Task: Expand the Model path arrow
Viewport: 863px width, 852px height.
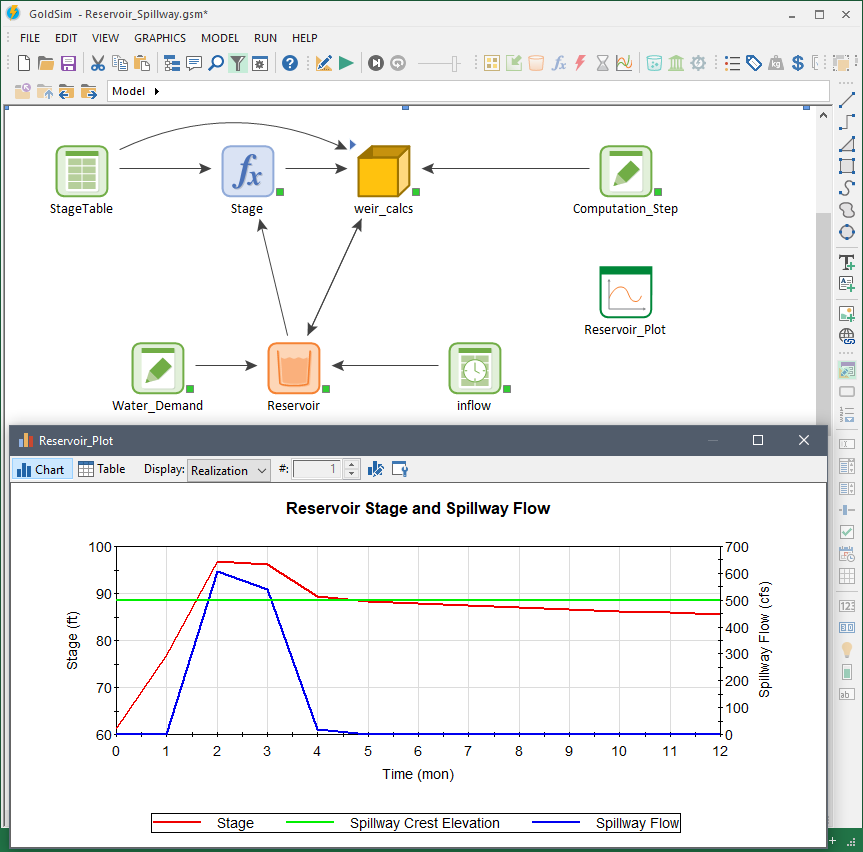Action: pos(157,91)
